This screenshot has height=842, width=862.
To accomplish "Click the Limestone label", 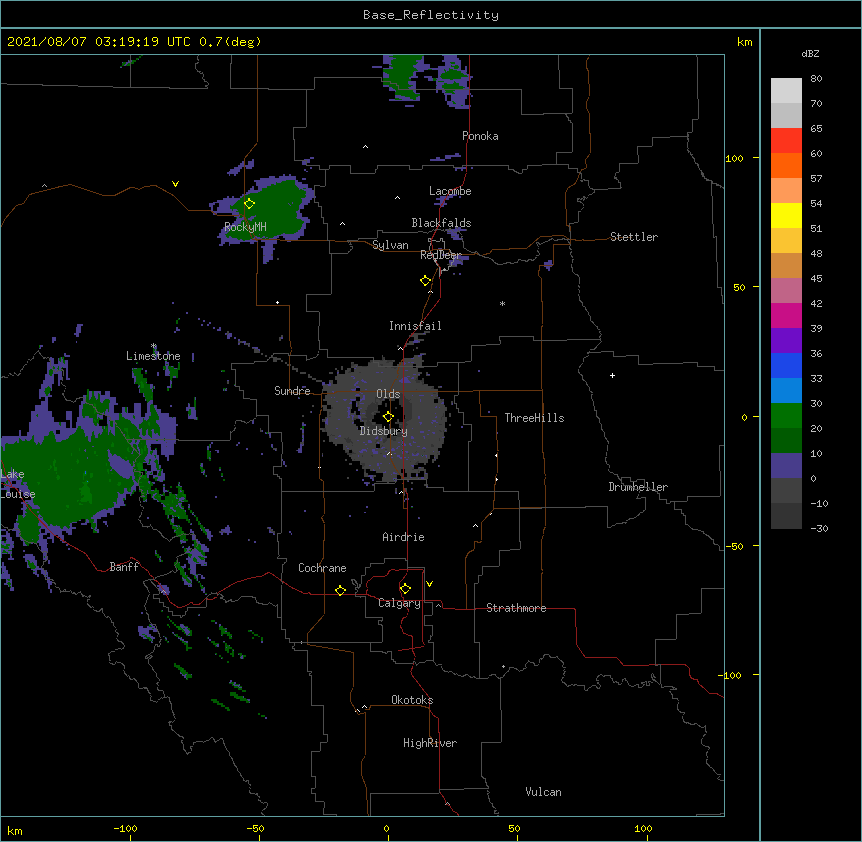I will (x=153, y=356).
